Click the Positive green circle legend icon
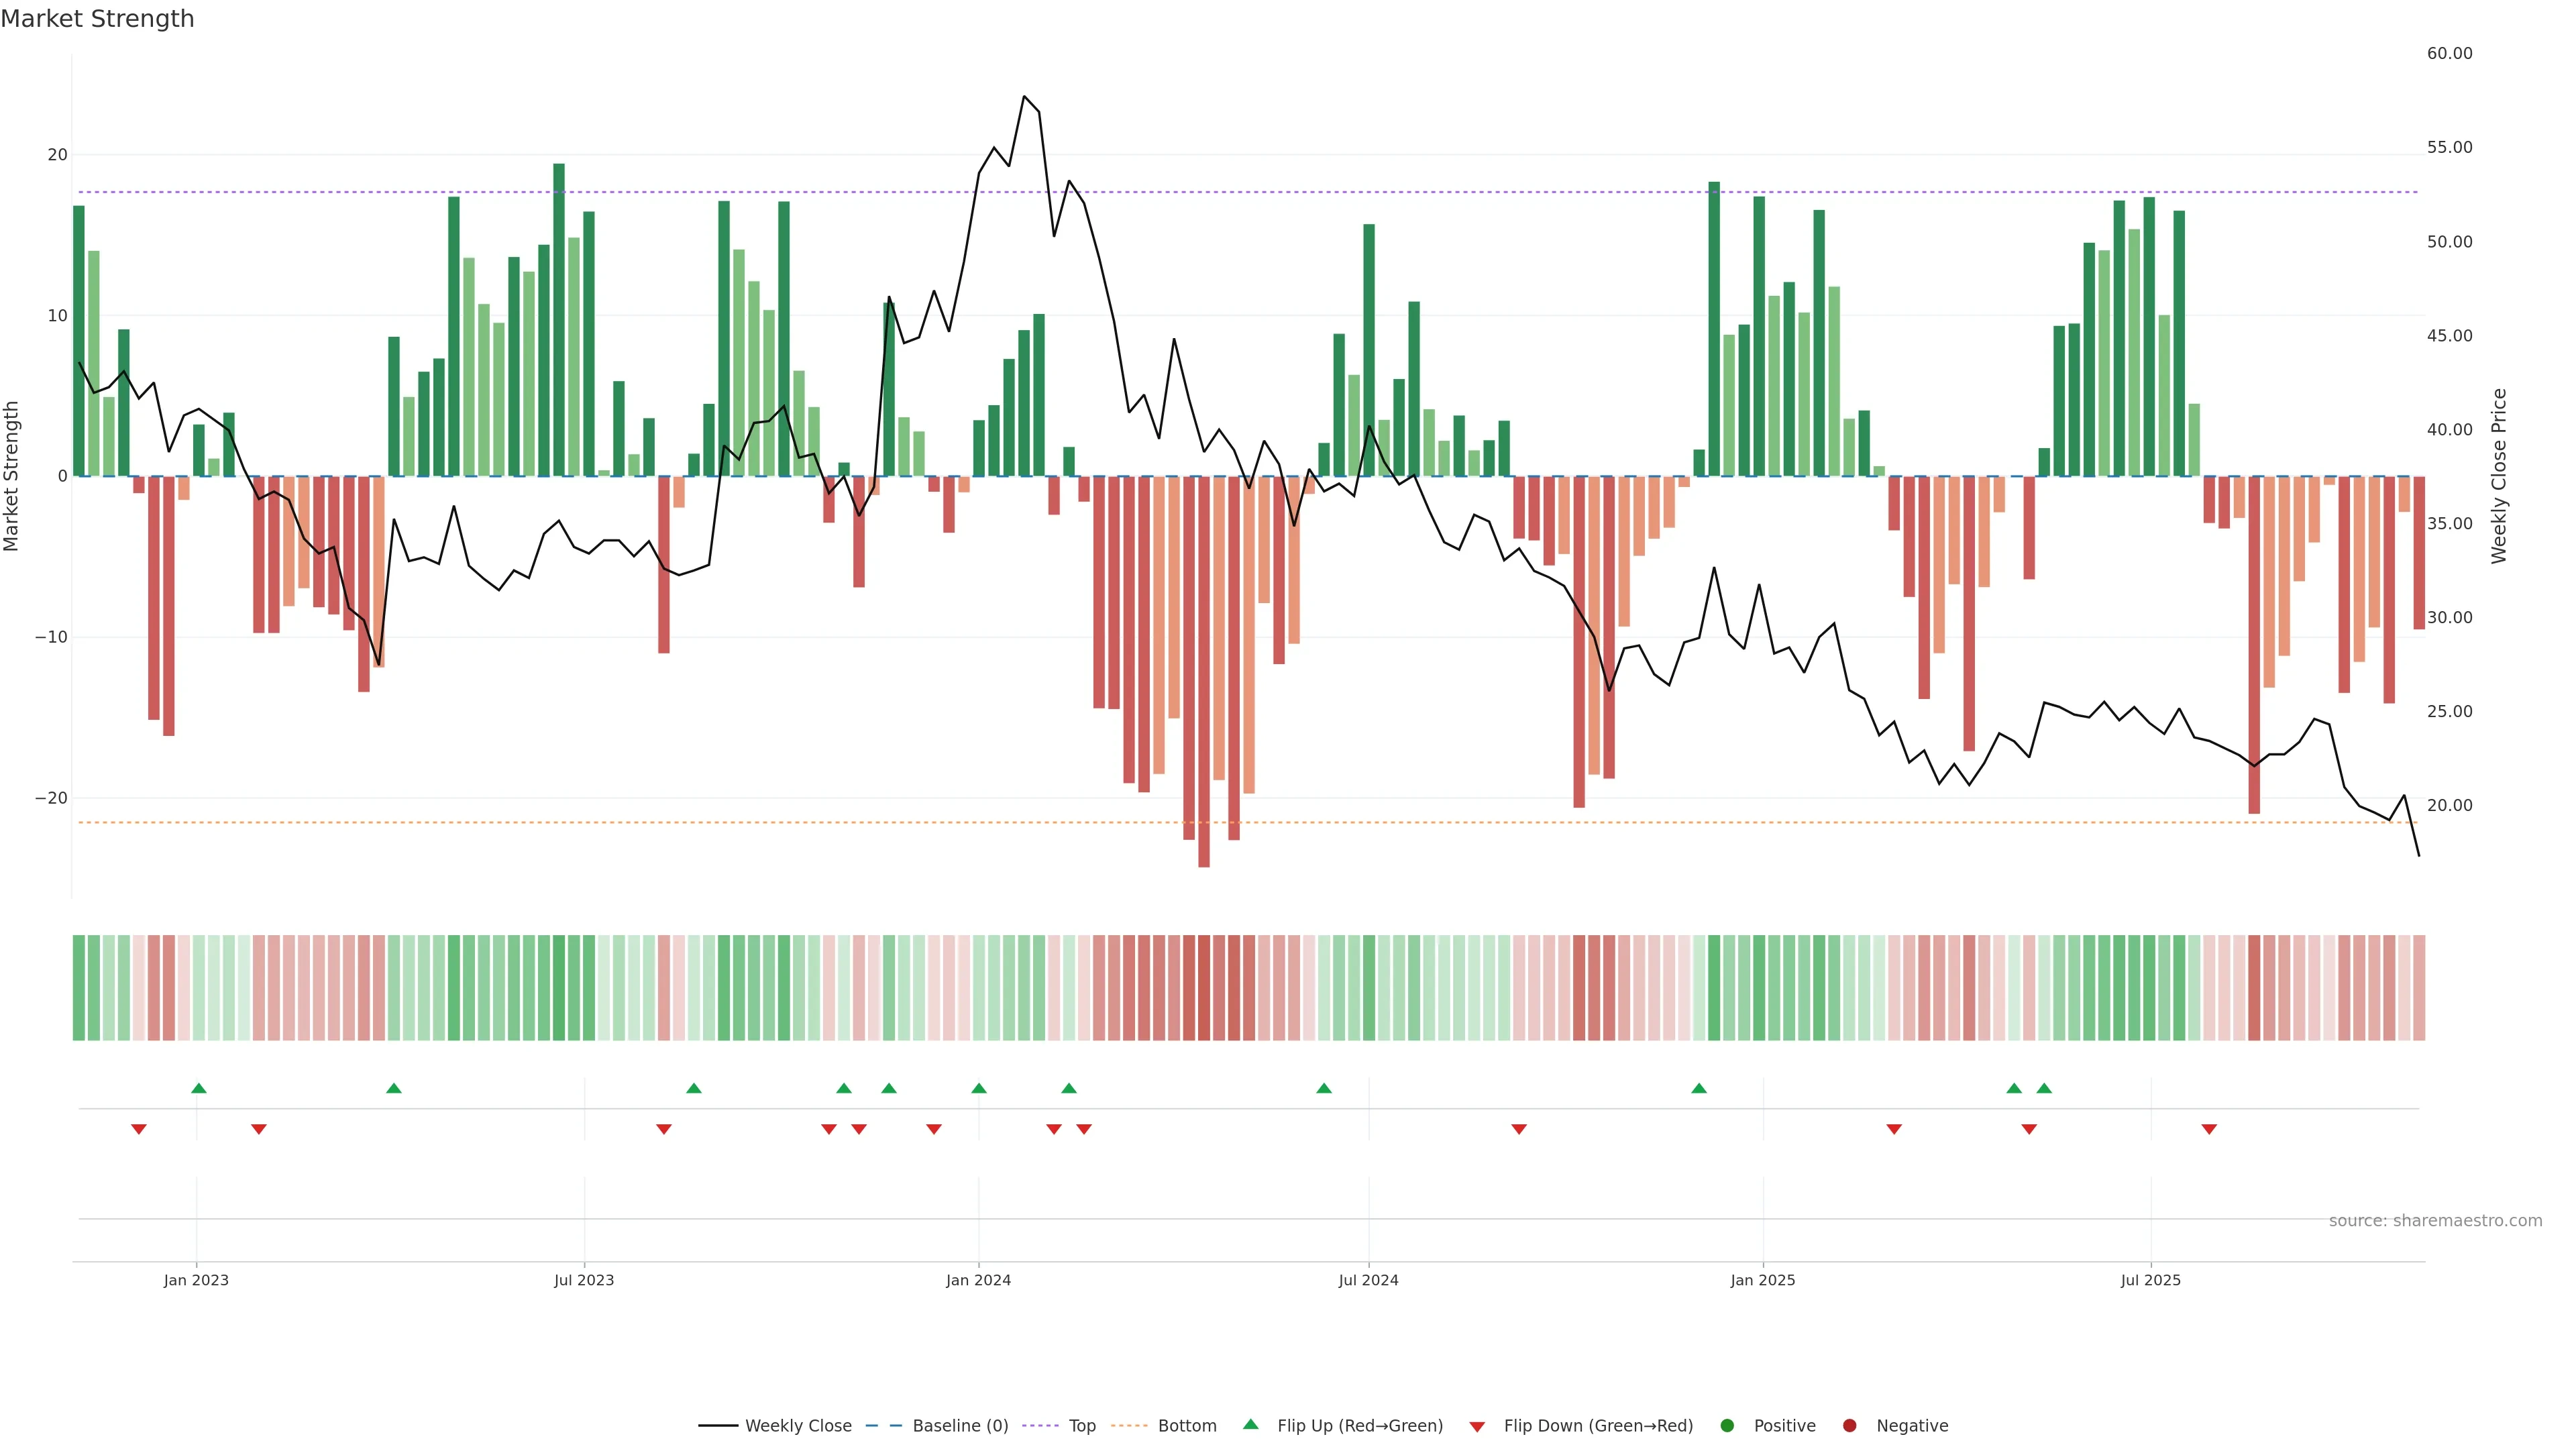 (1727, 1426)
